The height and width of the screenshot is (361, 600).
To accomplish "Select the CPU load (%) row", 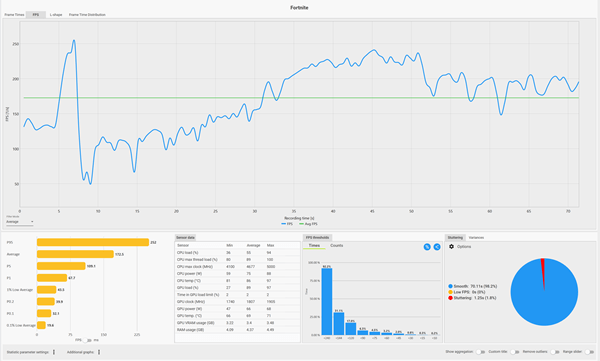I will pyautogui.click(x=237, y=253).
